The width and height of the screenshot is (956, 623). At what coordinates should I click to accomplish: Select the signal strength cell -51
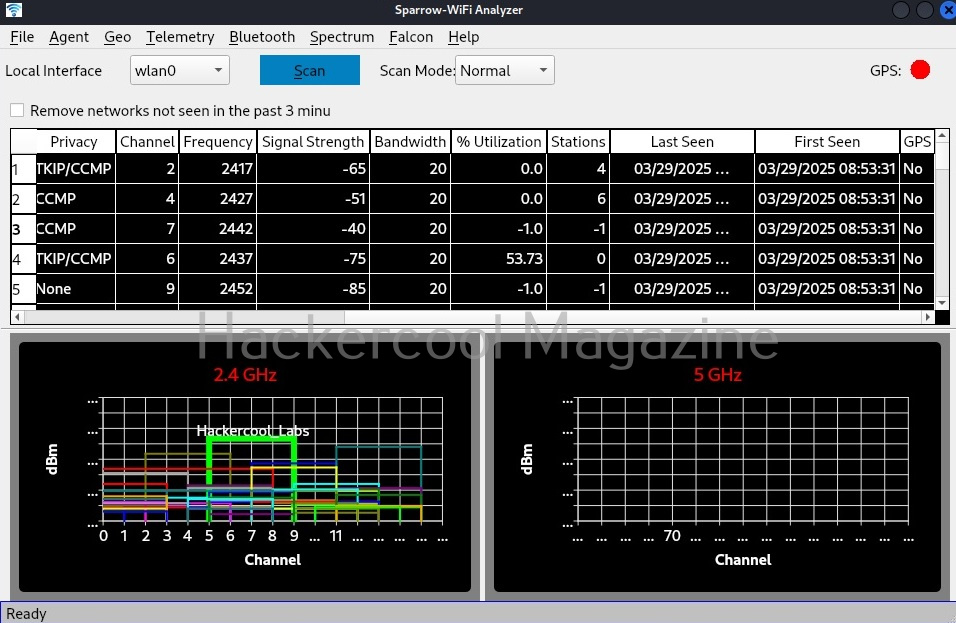313,199
